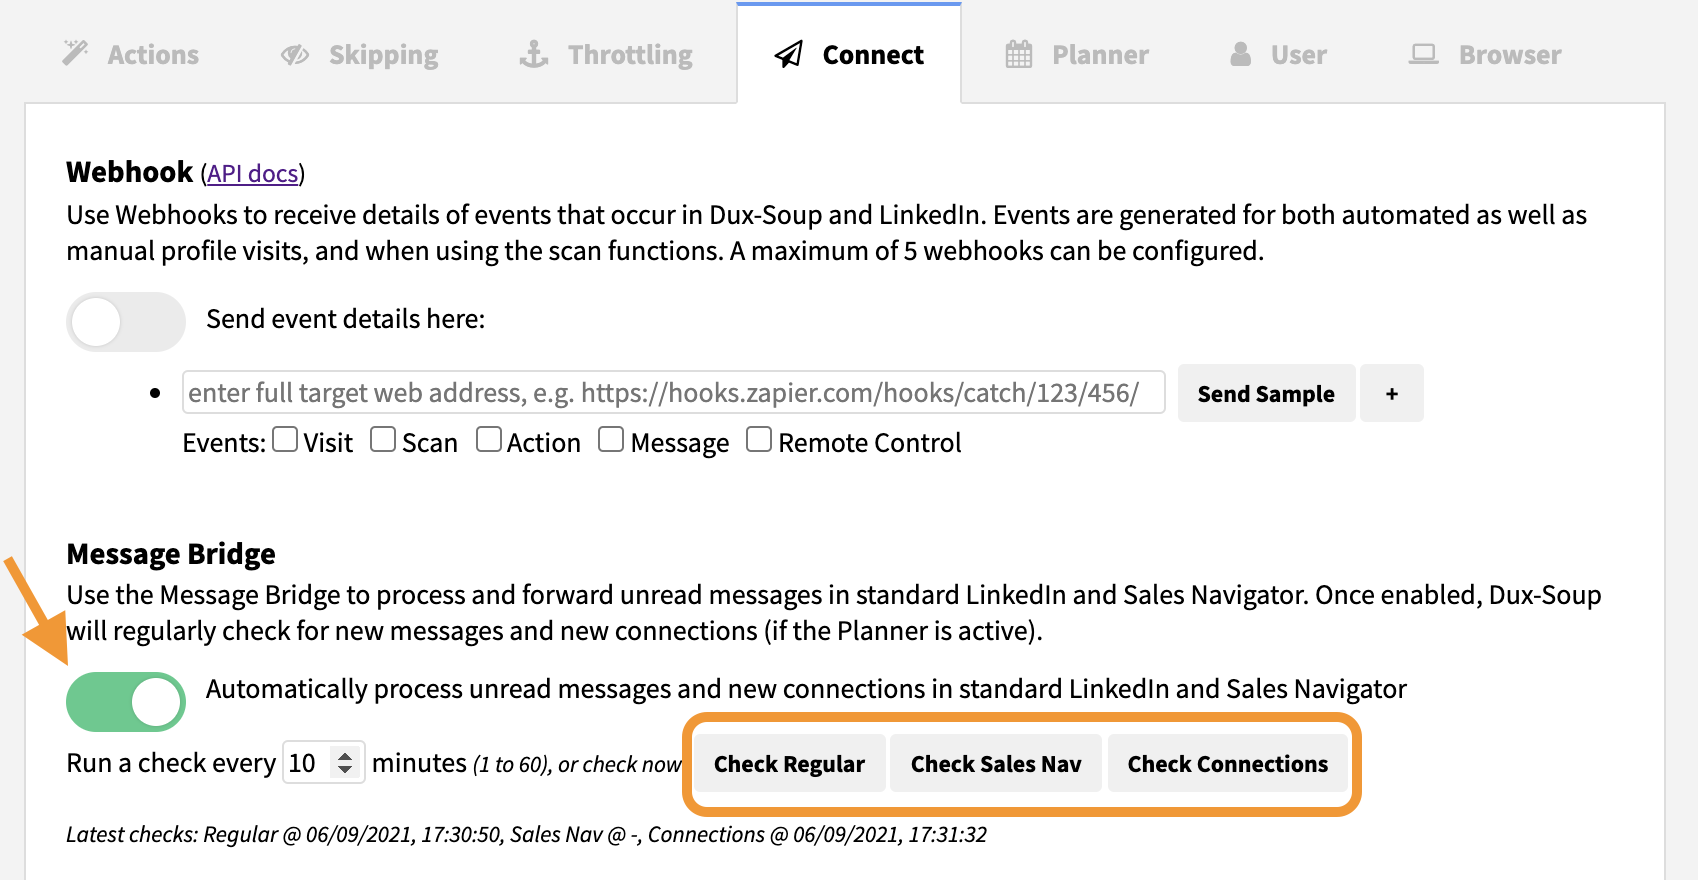
Task: Tick the Action event checkbox
Action: click(489, 440)
